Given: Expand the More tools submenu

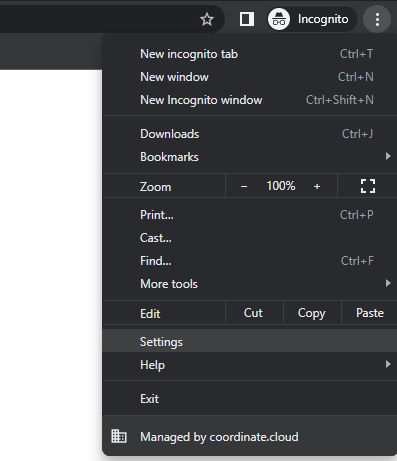Looking at the screenshot, I should click(250, 284).
